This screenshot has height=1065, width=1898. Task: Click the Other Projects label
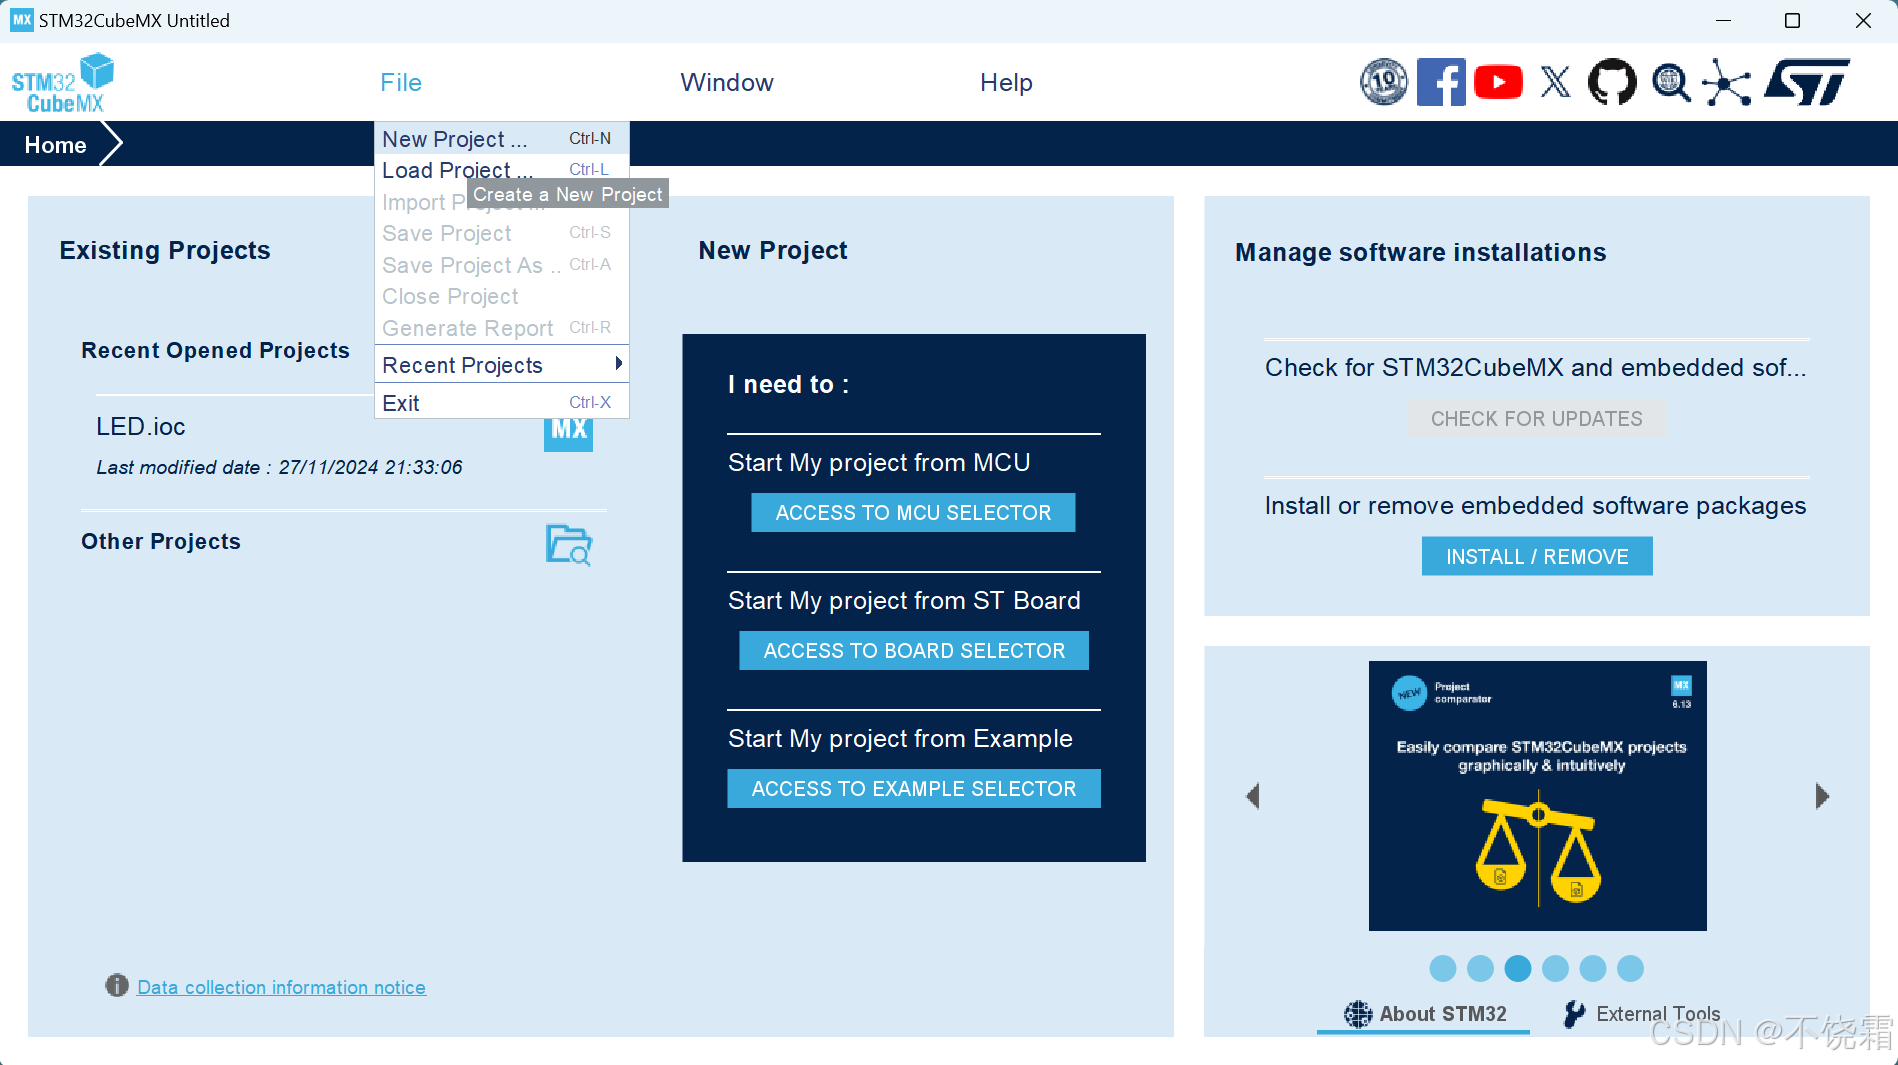161,541
